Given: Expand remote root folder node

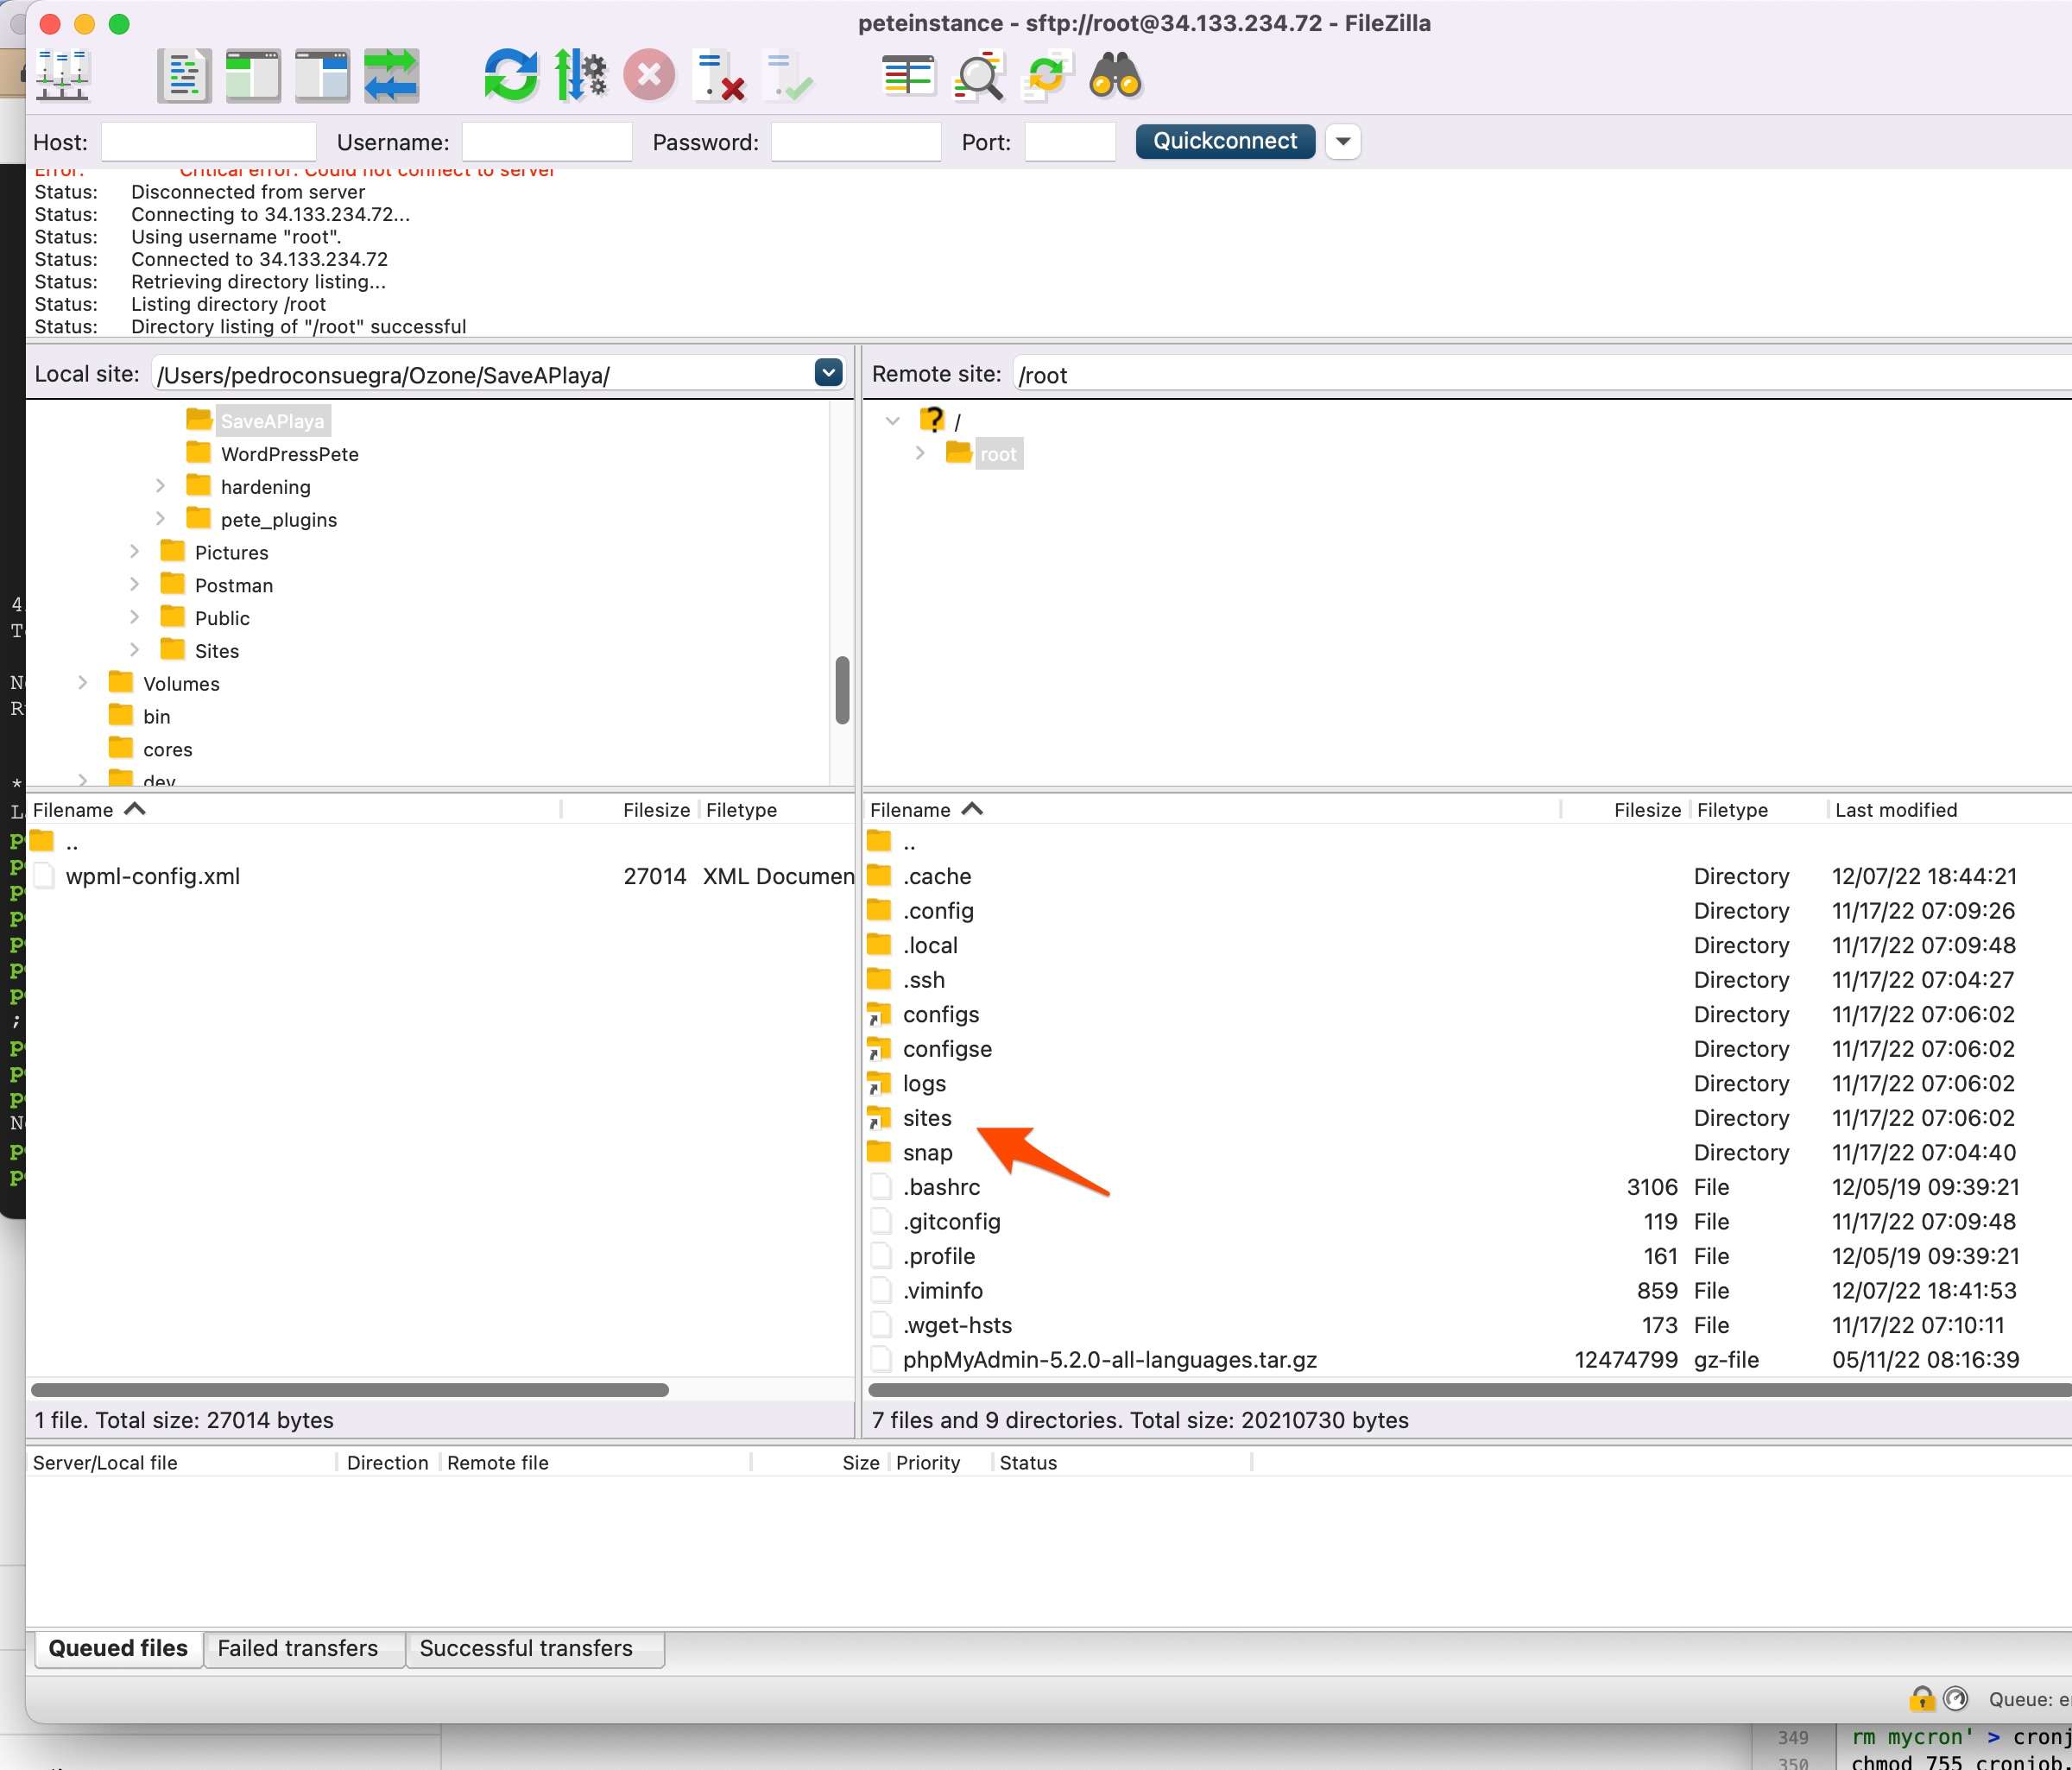Looking at the screenshot, I should pos(920,453).
